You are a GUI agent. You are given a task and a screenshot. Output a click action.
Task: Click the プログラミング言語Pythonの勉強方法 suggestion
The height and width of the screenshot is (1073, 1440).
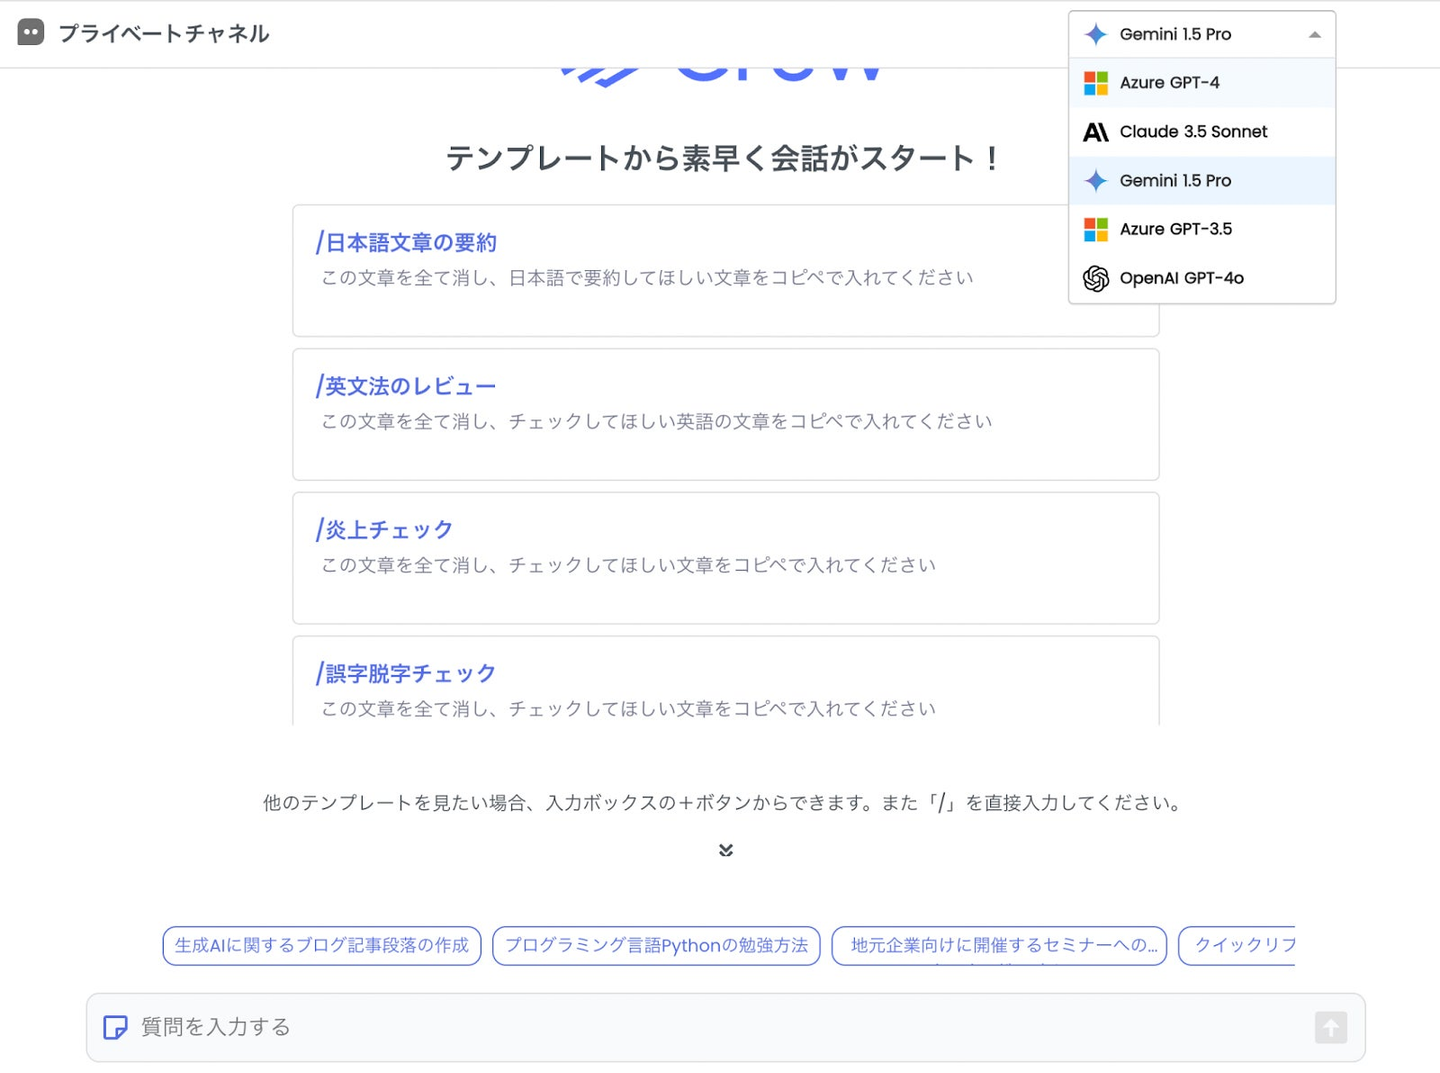(656, 945)
